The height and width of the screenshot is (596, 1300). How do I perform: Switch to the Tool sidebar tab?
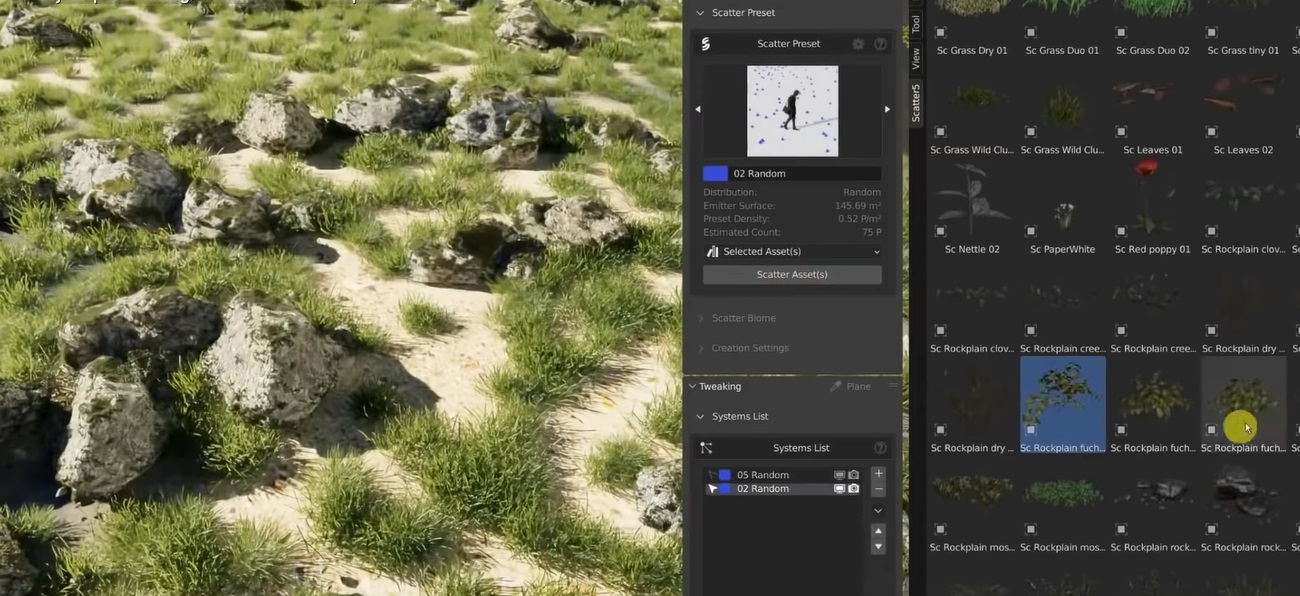915,23
